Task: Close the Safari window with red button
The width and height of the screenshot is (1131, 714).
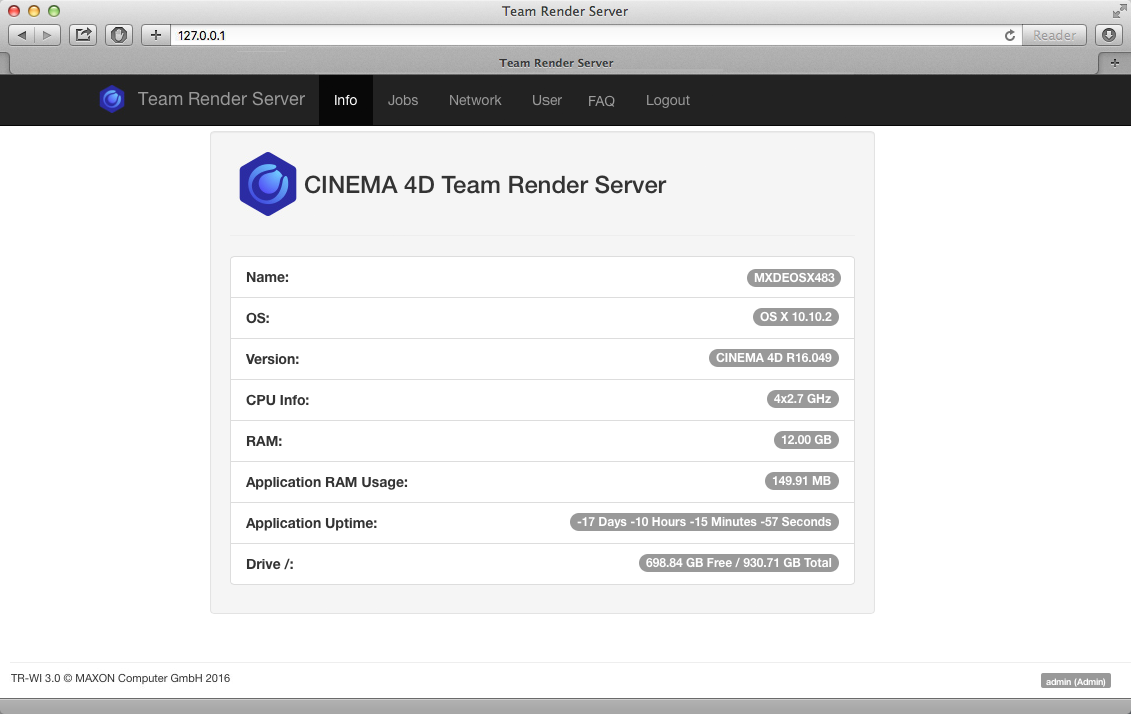Action: (14, 11)
